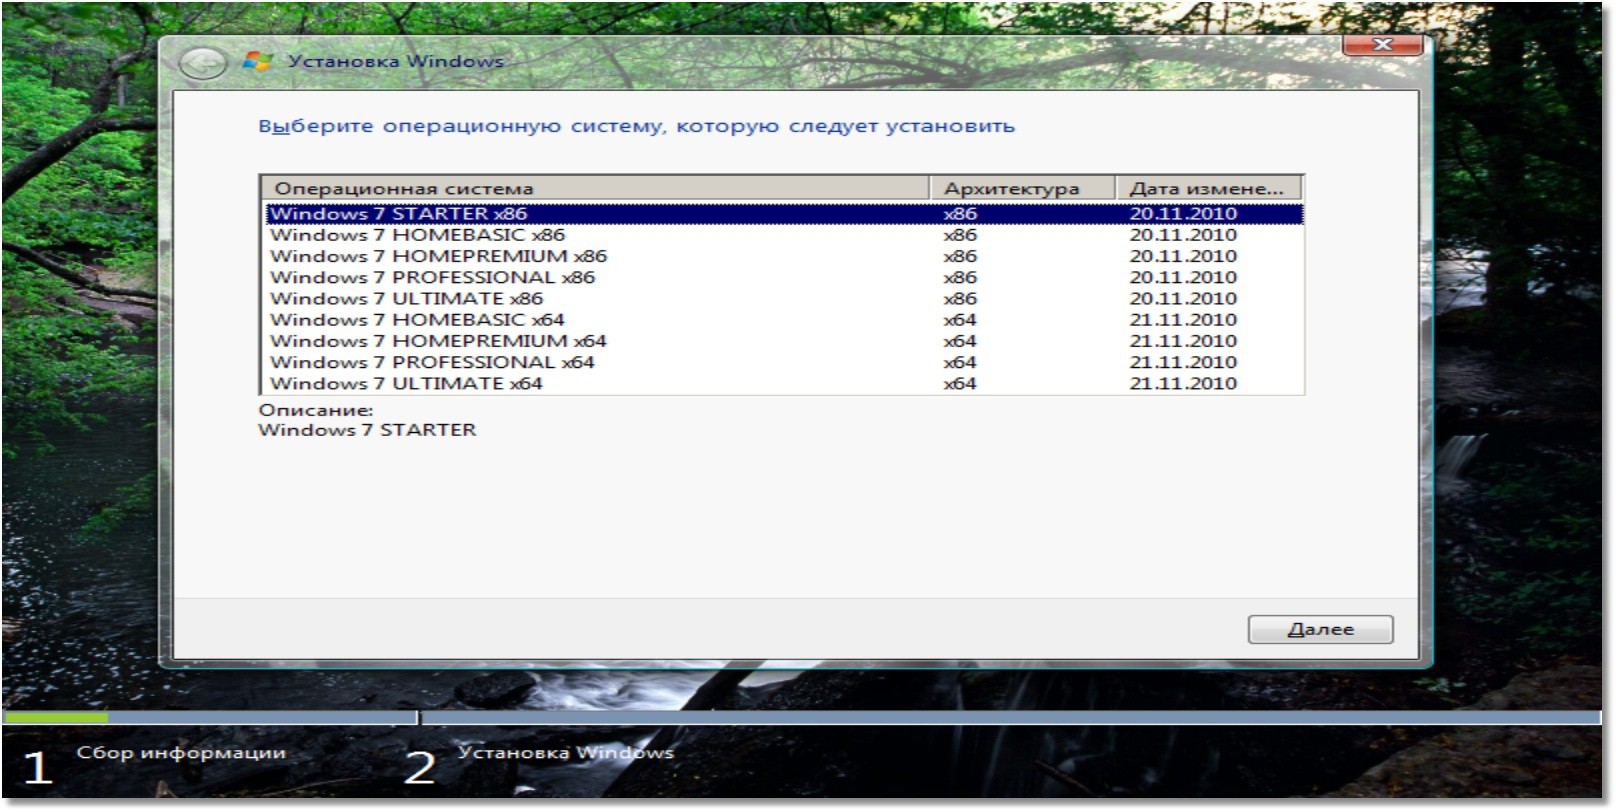Select Windows 7 HOMEBASIC x64 row
The height and width of the screenshot is (812, 1616).
click(784, 320)
